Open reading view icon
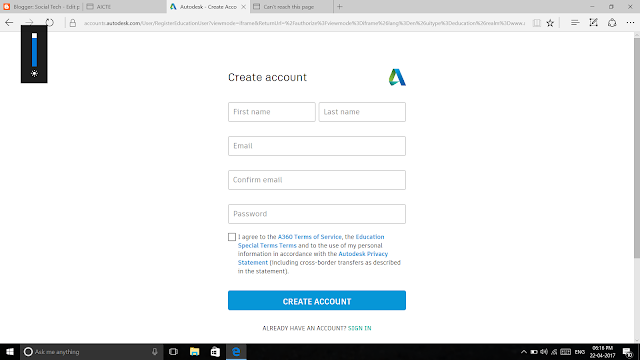The height and width of the screenshot is (360, 640). (537, 23)
